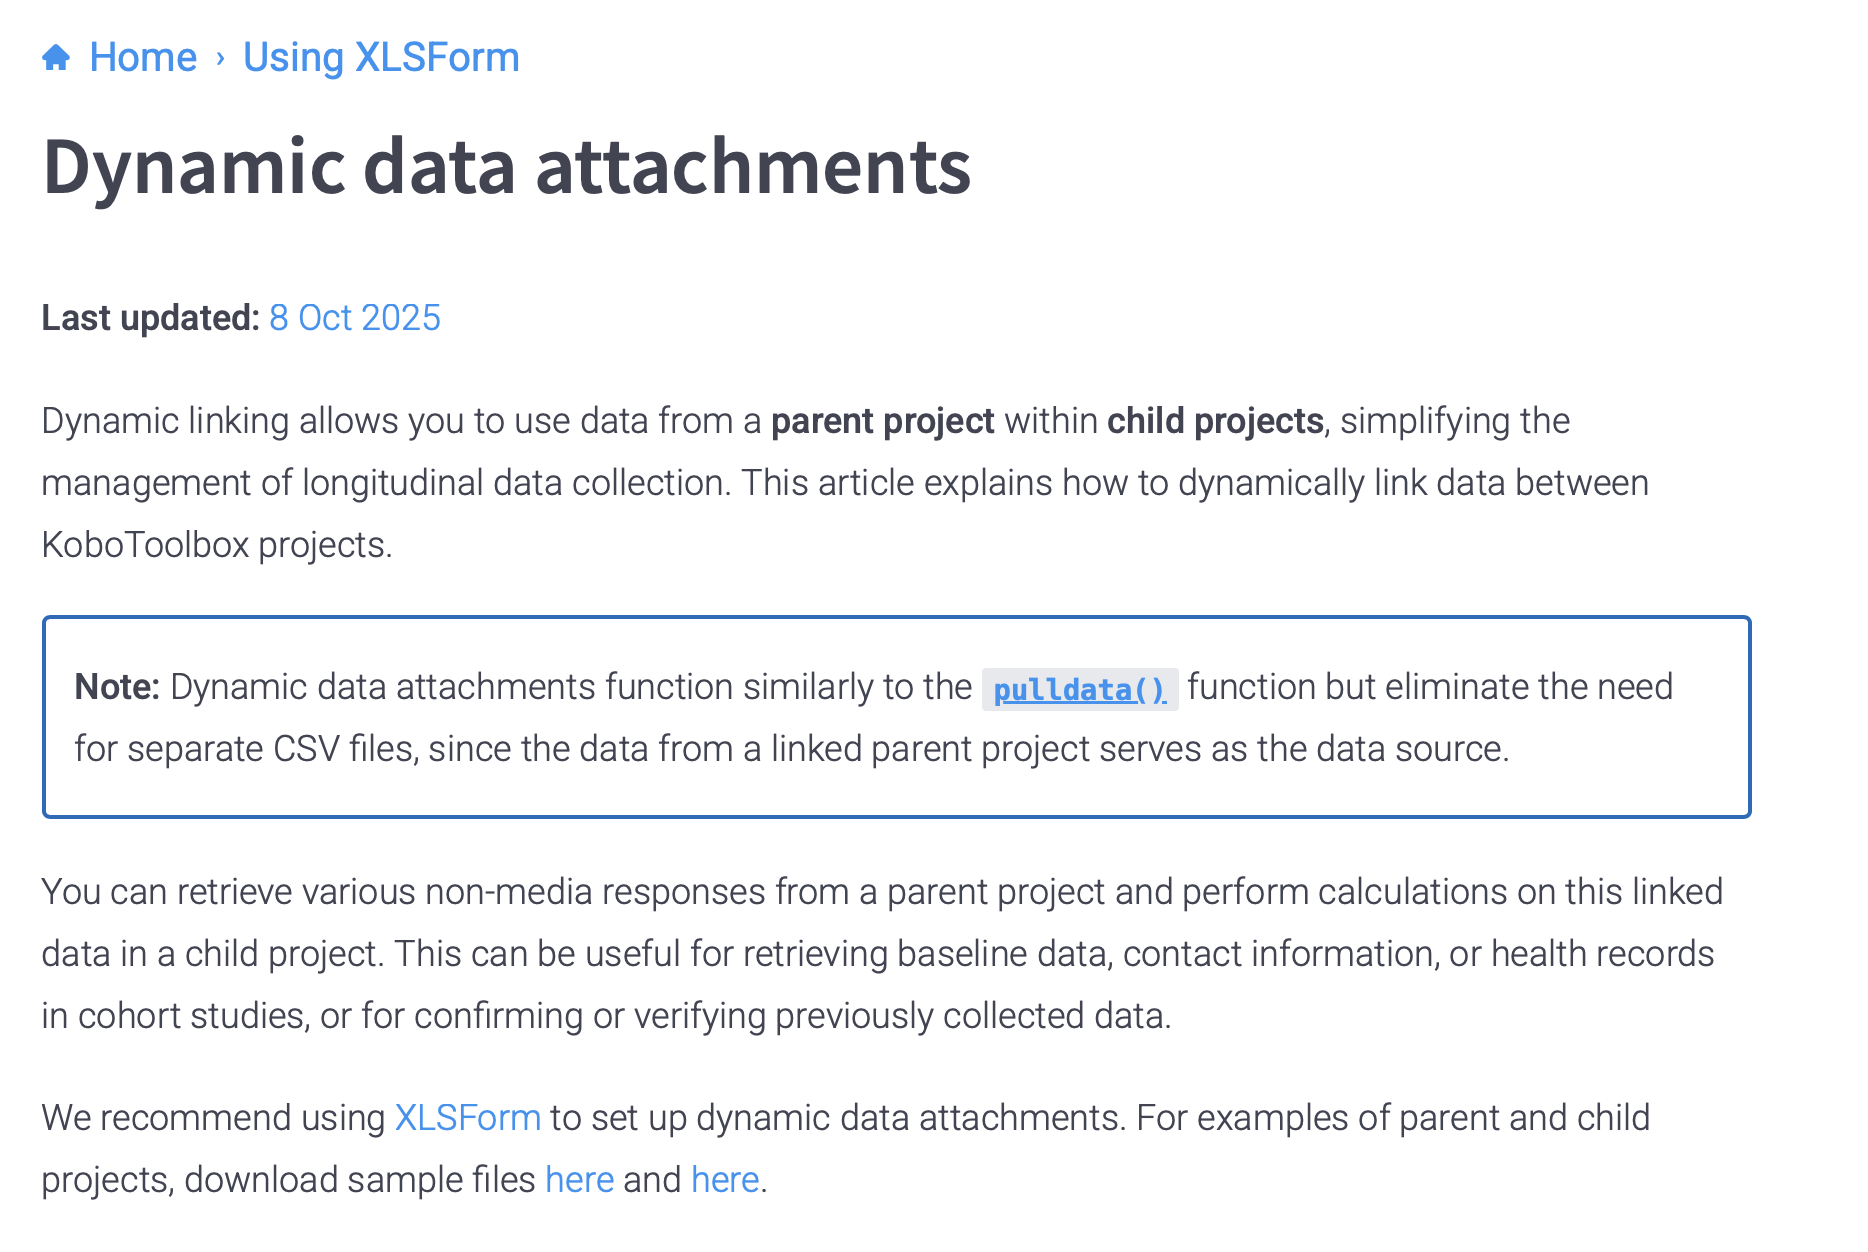Click the 'KoboToolbox projects.' text
The image size is (1868, 1252).
click(x=216, y=545)
